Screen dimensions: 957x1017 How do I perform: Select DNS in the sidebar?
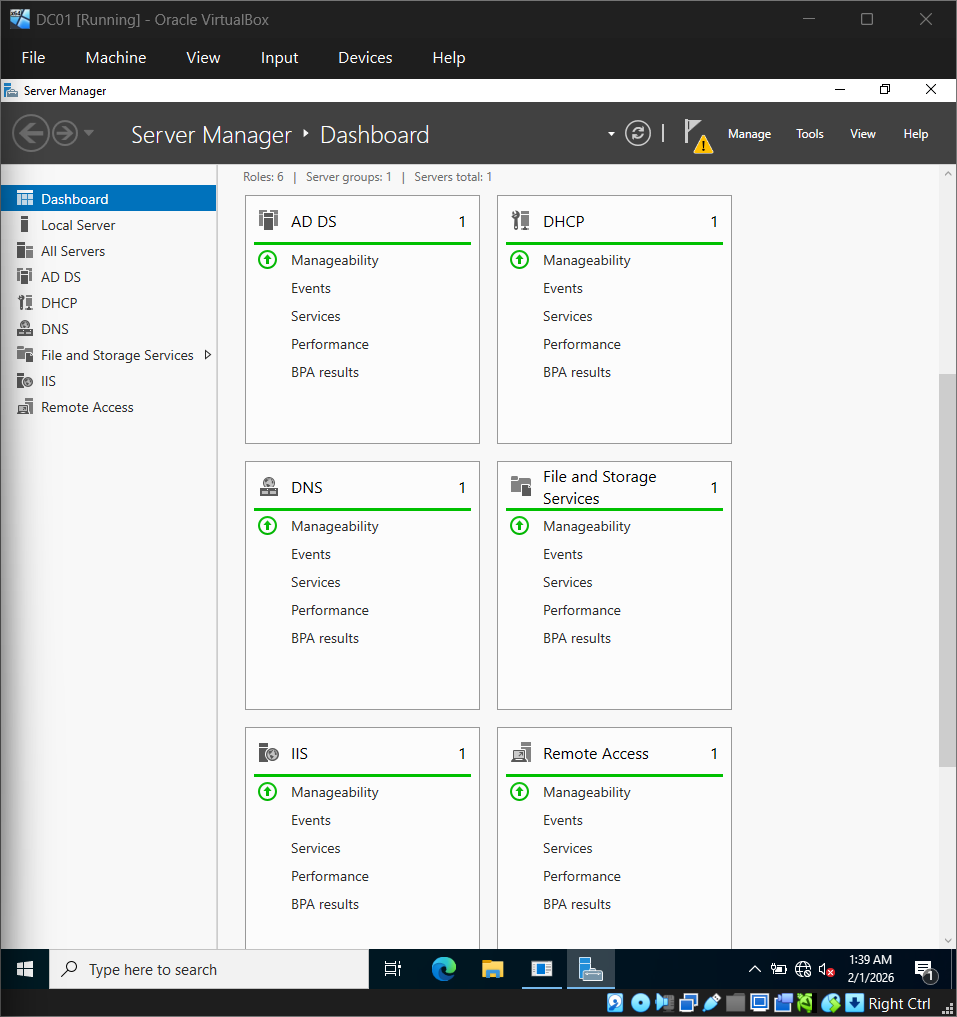(x=108, y=329)
